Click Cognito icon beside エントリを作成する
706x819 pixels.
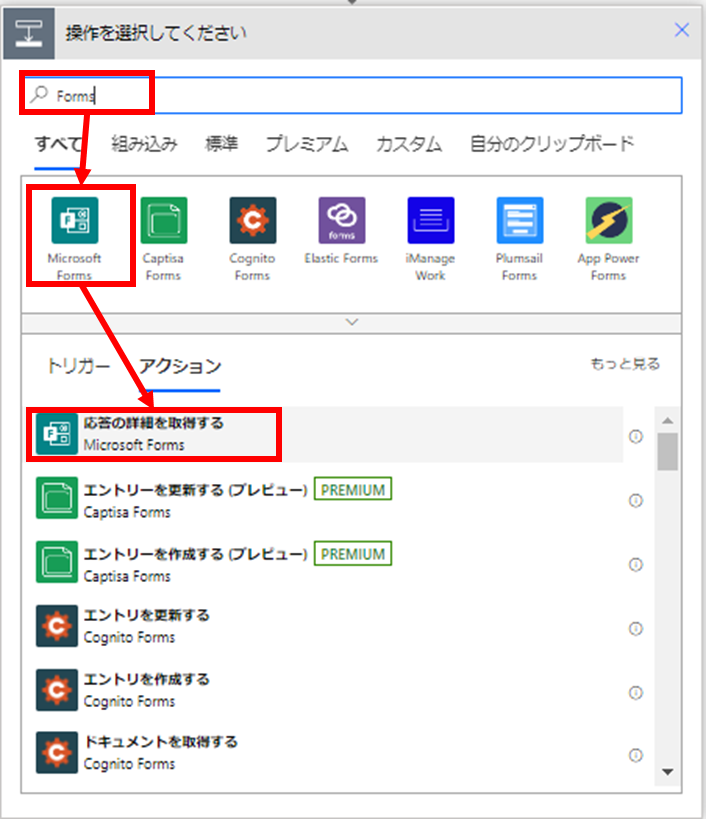tap(57, 690)
